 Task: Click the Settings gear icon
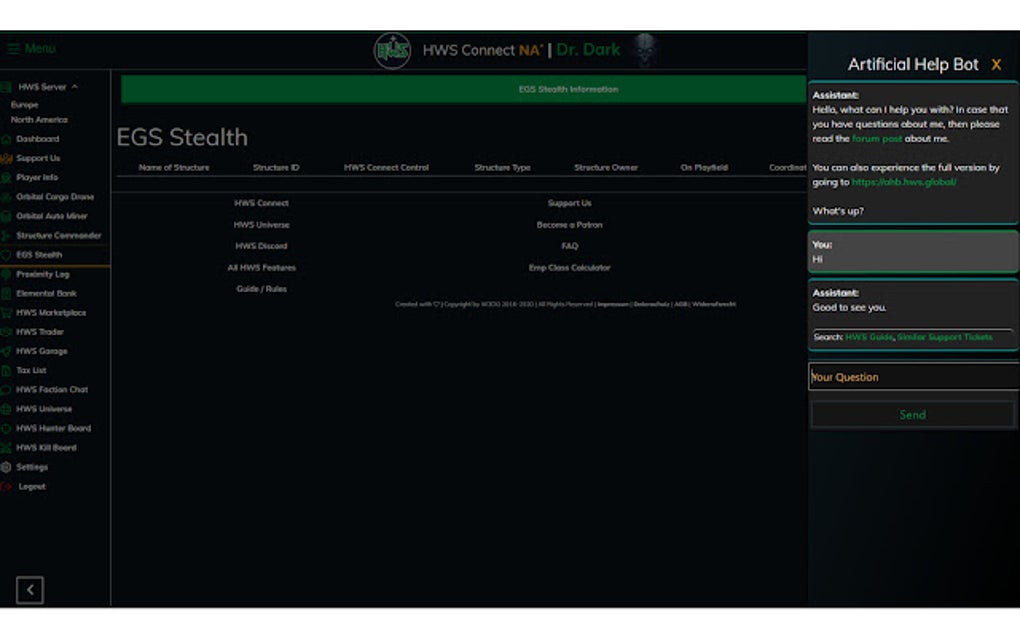coord(8,467)
